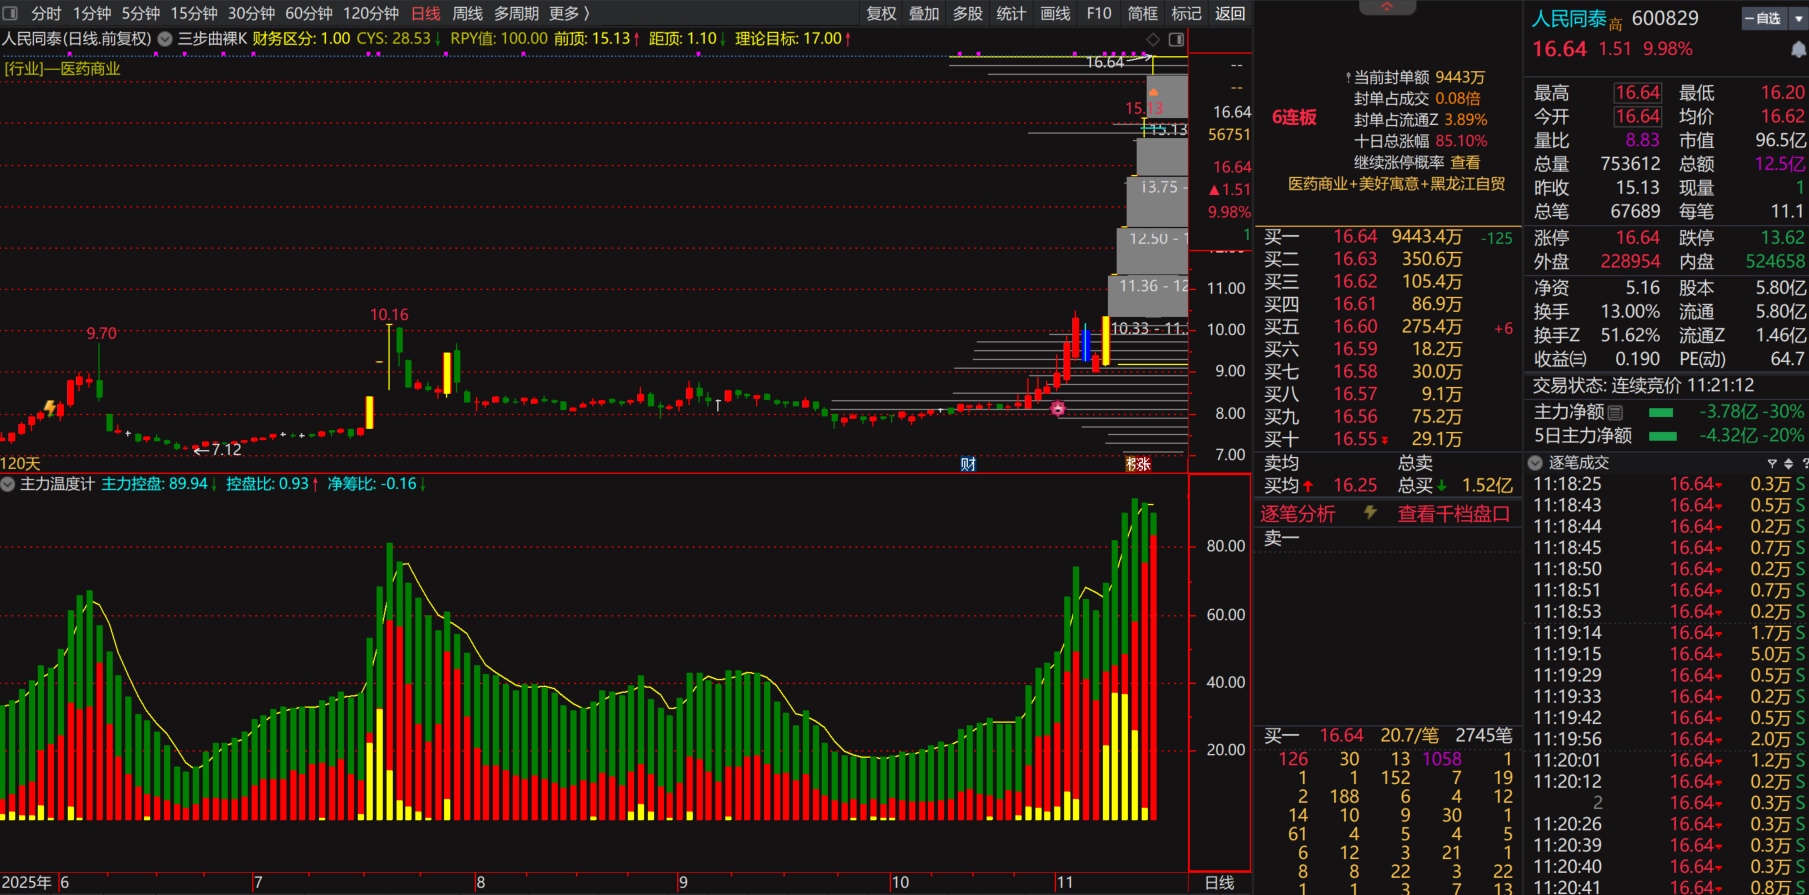The image size is (1809, 895).
Task: Click the orange triangle marker near 15.13
Action: click(1153, 91)
